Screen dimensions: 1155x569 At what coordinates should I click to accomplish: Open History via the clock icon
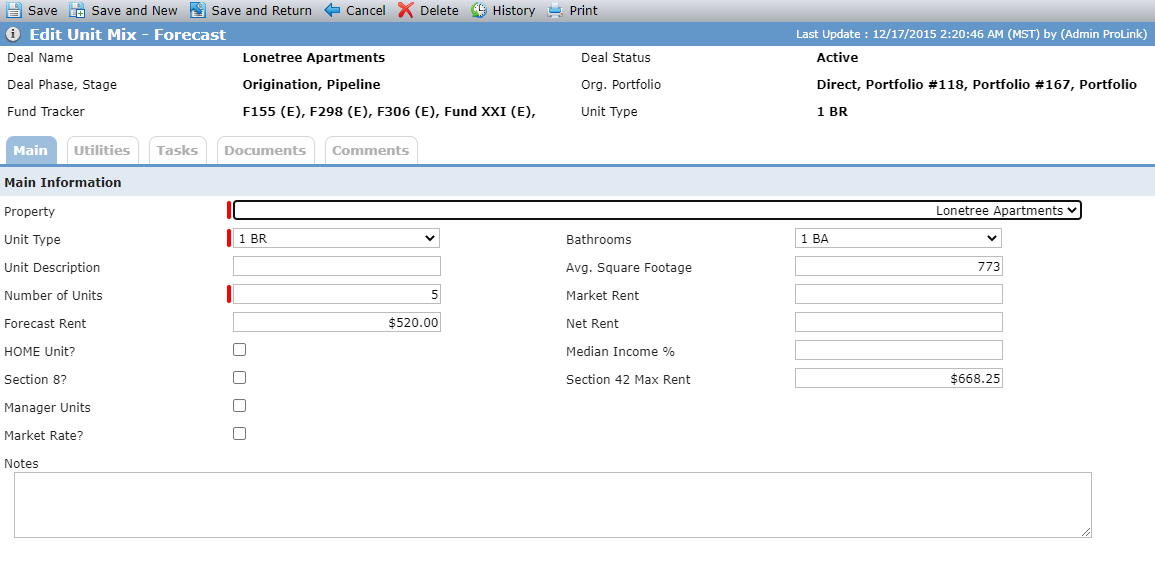pos(480,10)
